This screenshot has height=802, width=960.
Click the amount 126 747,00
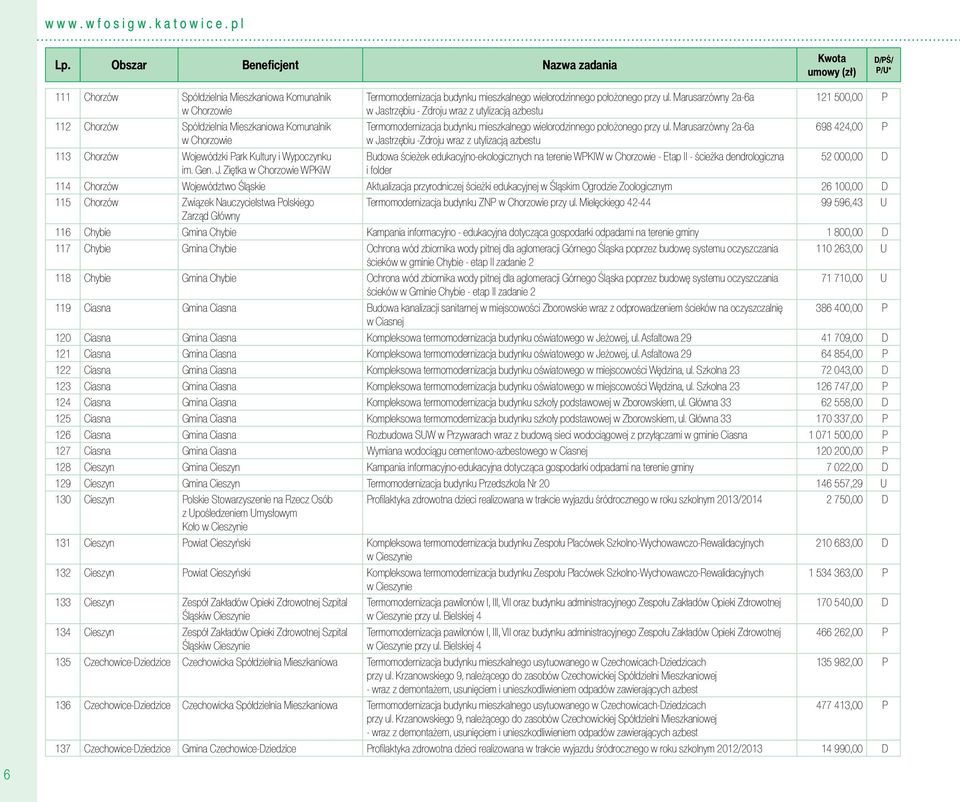point(839,386)
